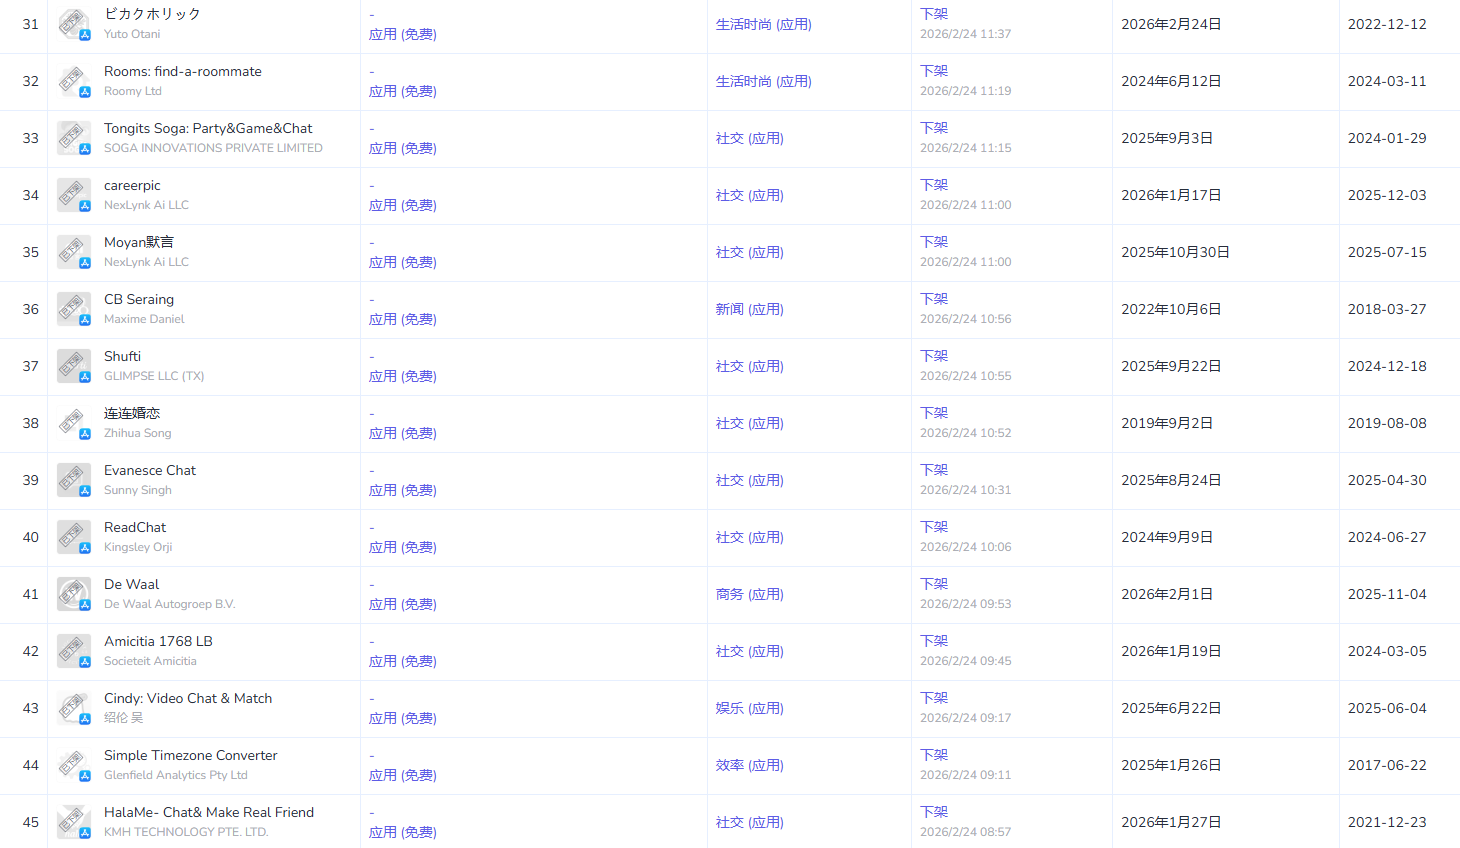
Task: Select the Shufti app icon
Action: (x=74, y=366)
